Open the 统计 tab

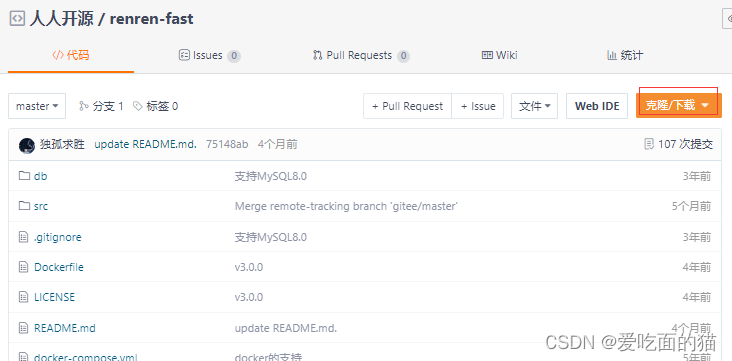pos(625,56)
